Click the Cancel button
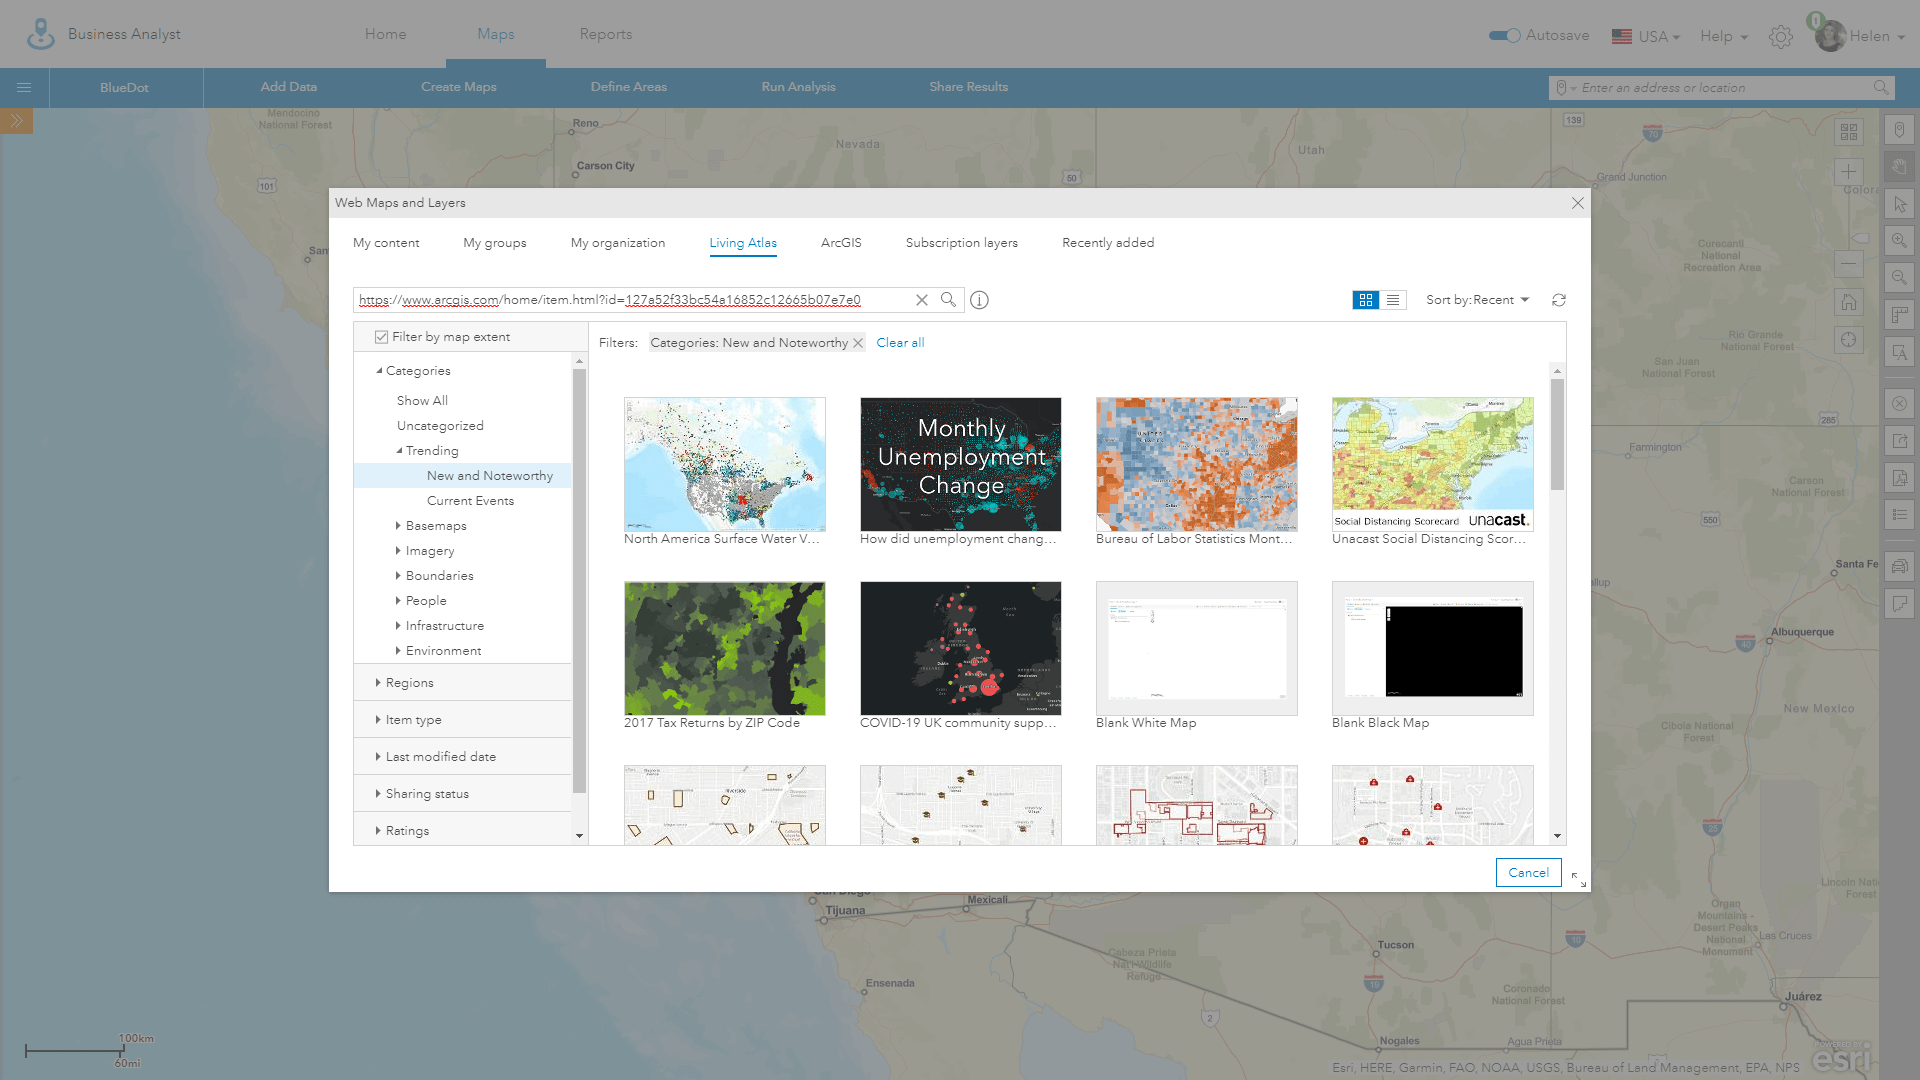This screenshot has height=1080, width=1920. point(1530,872)
